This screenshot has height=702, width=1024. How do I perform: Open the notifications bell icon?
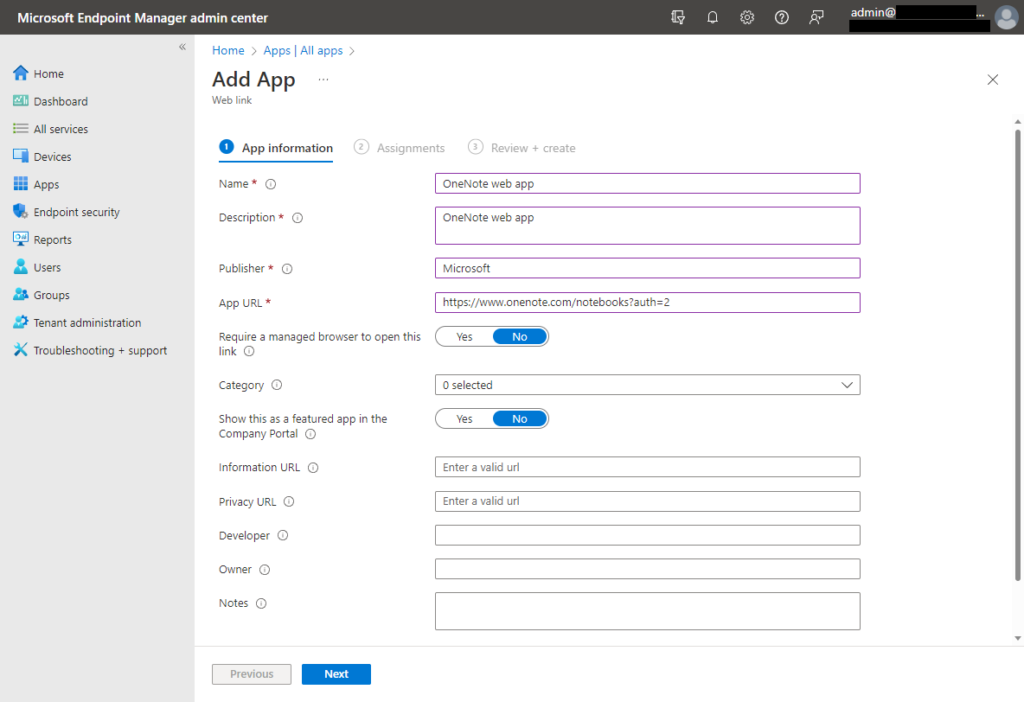coord(712,18)
